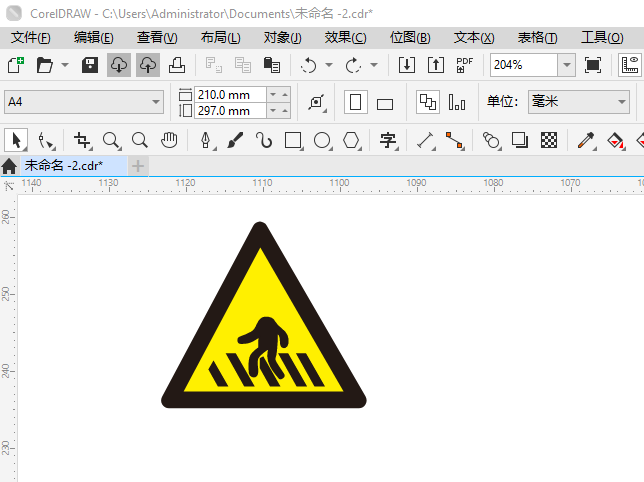Click the Redo arrow icon
The width and height of the screenshot is (644, 482).
353,65
